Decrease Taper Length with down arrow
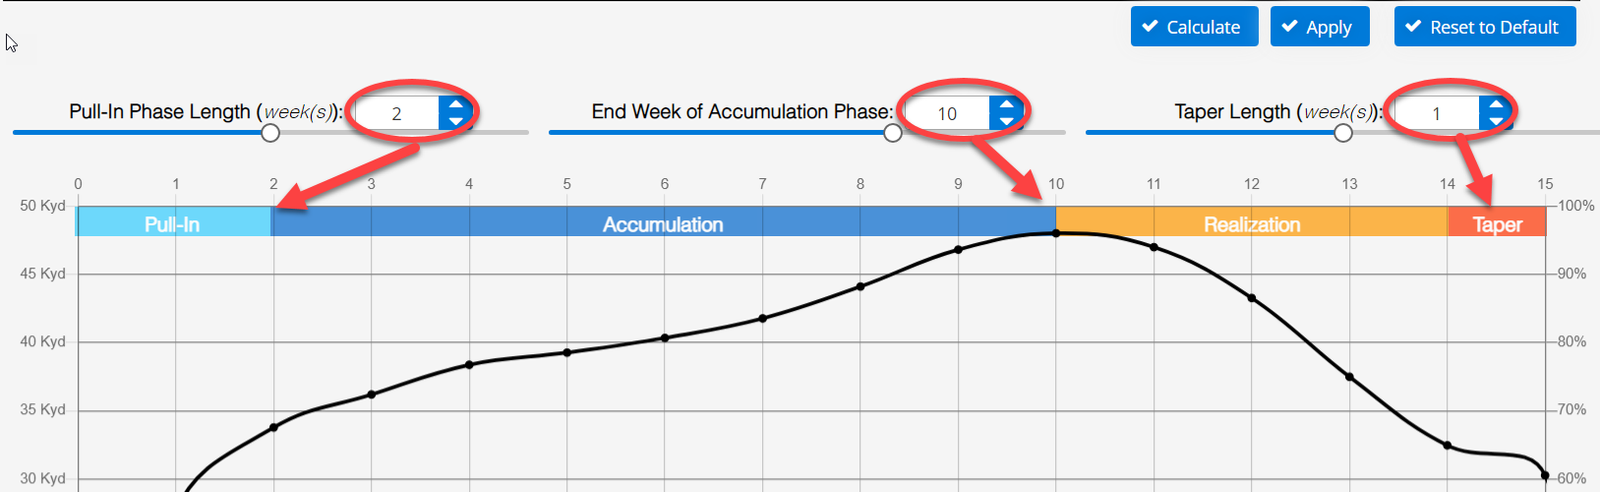 [1496, 121]
